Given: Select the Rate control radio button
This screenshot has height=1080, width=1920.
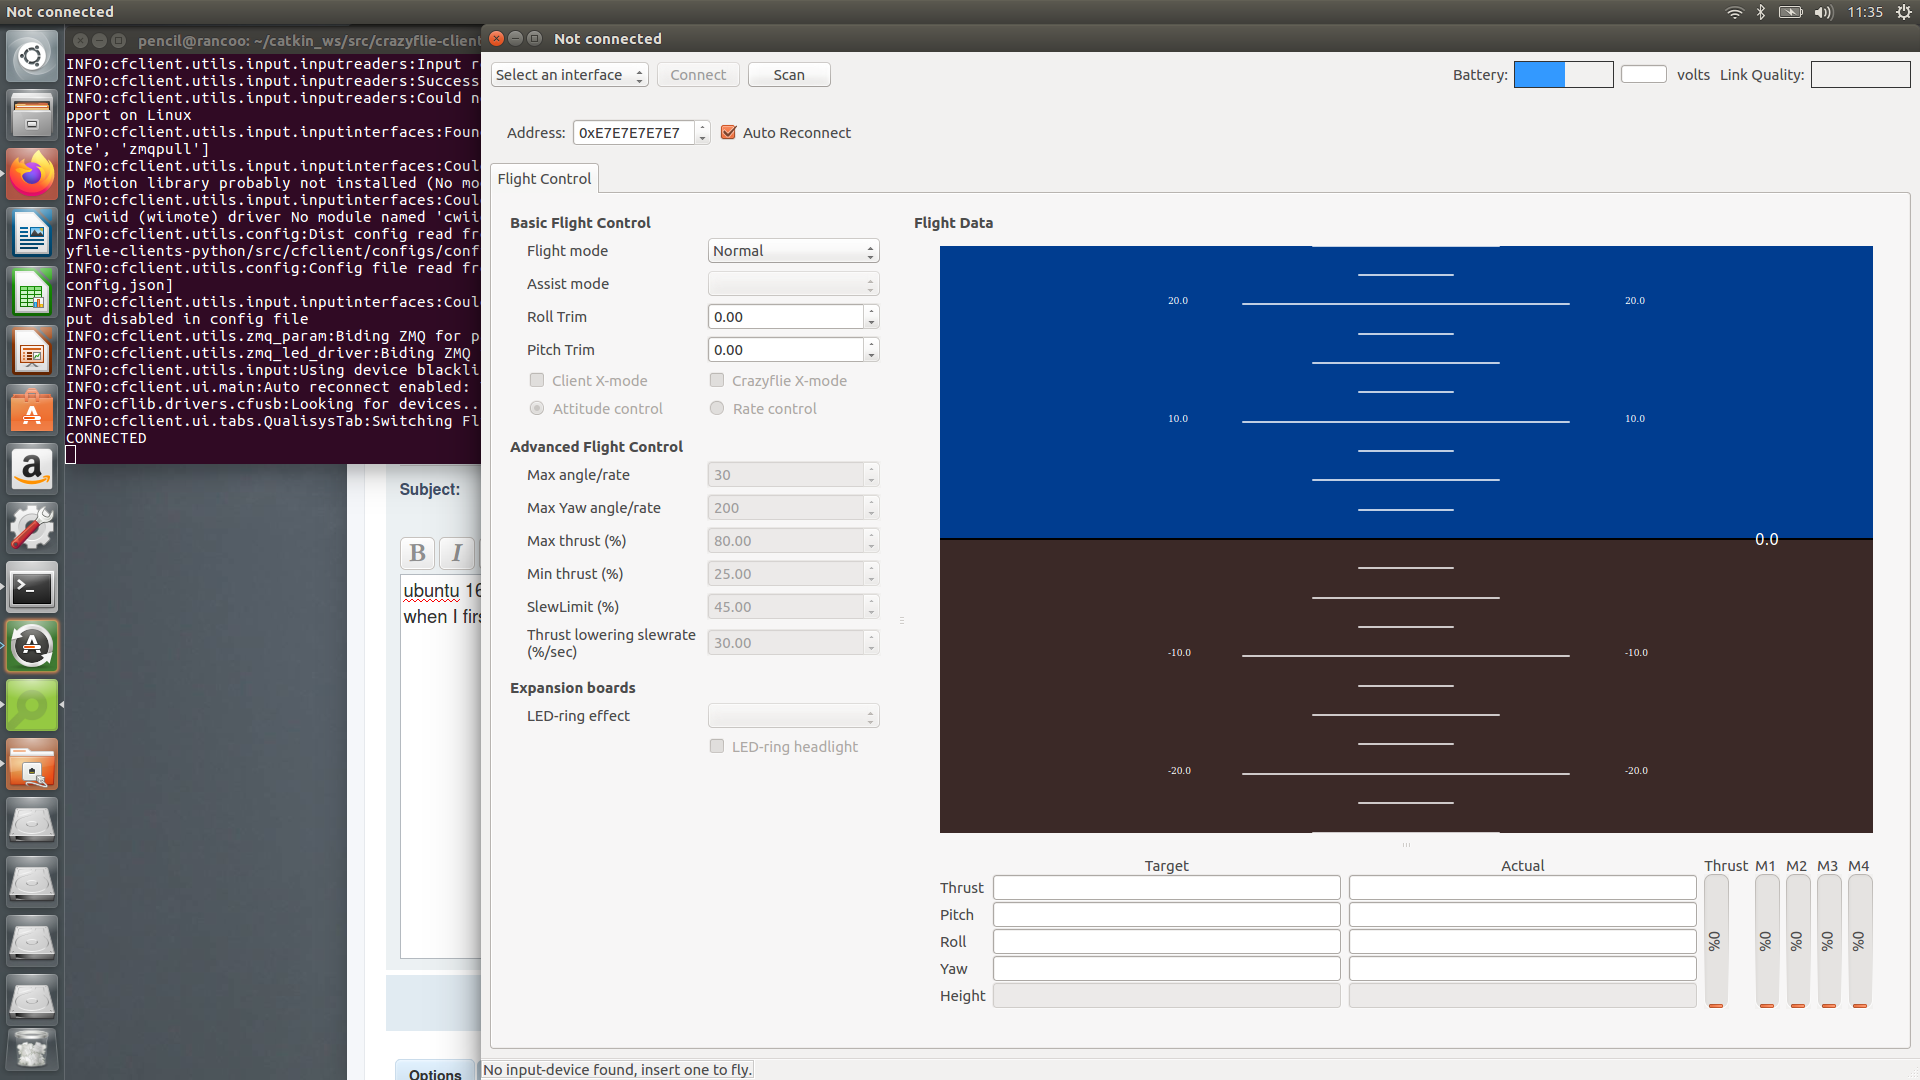Looking at the screenshot, I should point(717,408).
